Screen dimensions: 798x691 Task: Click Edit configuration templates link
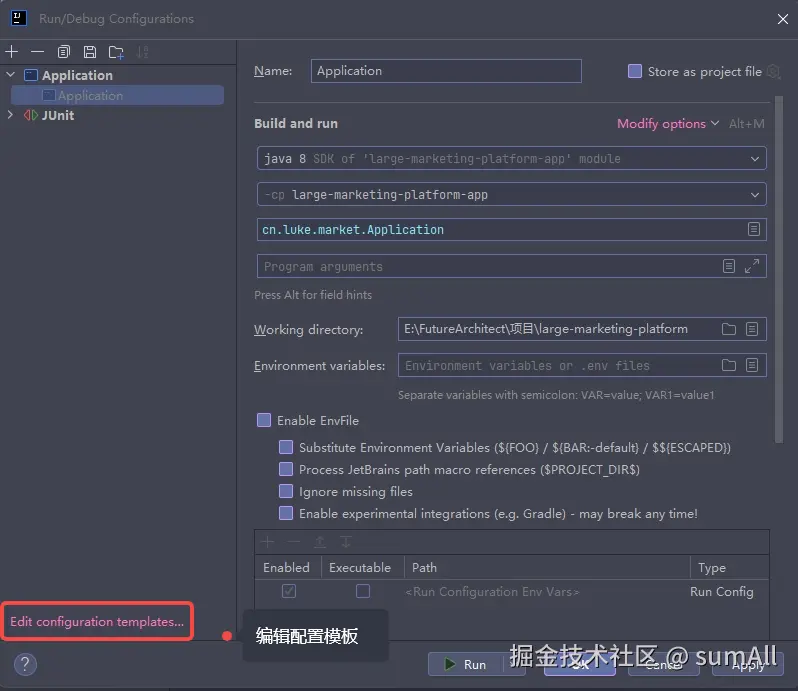[97, 621]
